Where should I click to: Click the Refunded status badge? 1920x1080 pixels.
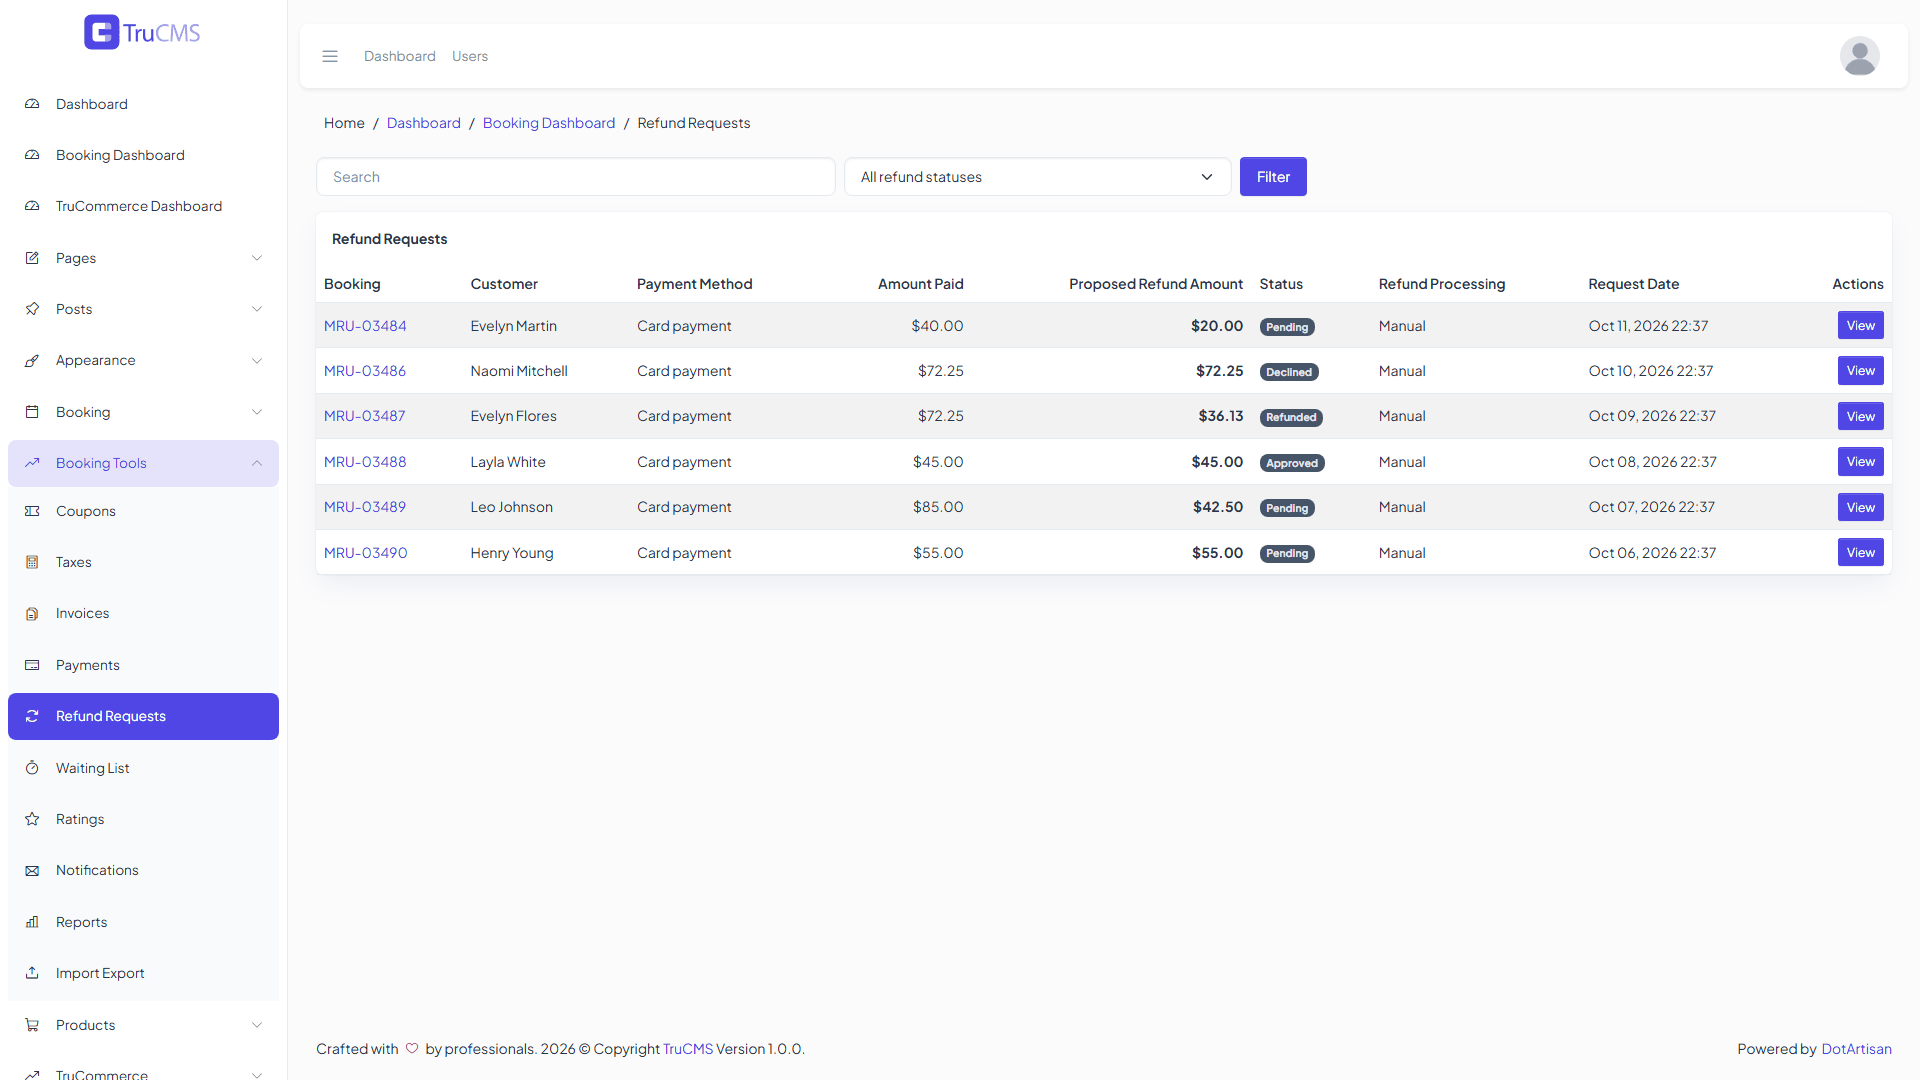[1291, 417]
